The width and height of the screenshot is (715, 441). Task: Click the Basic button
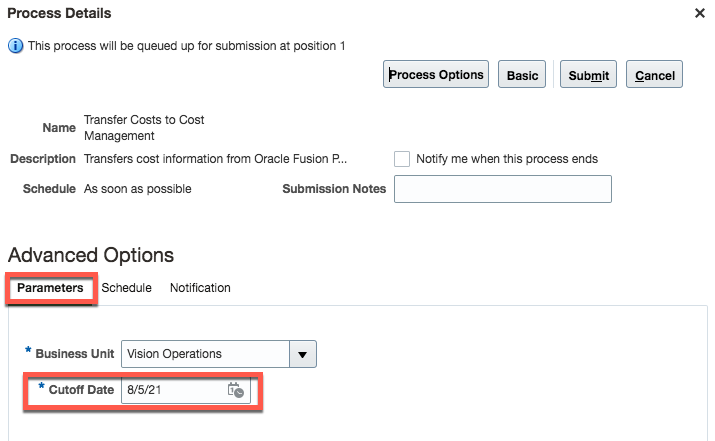point(522,75)
